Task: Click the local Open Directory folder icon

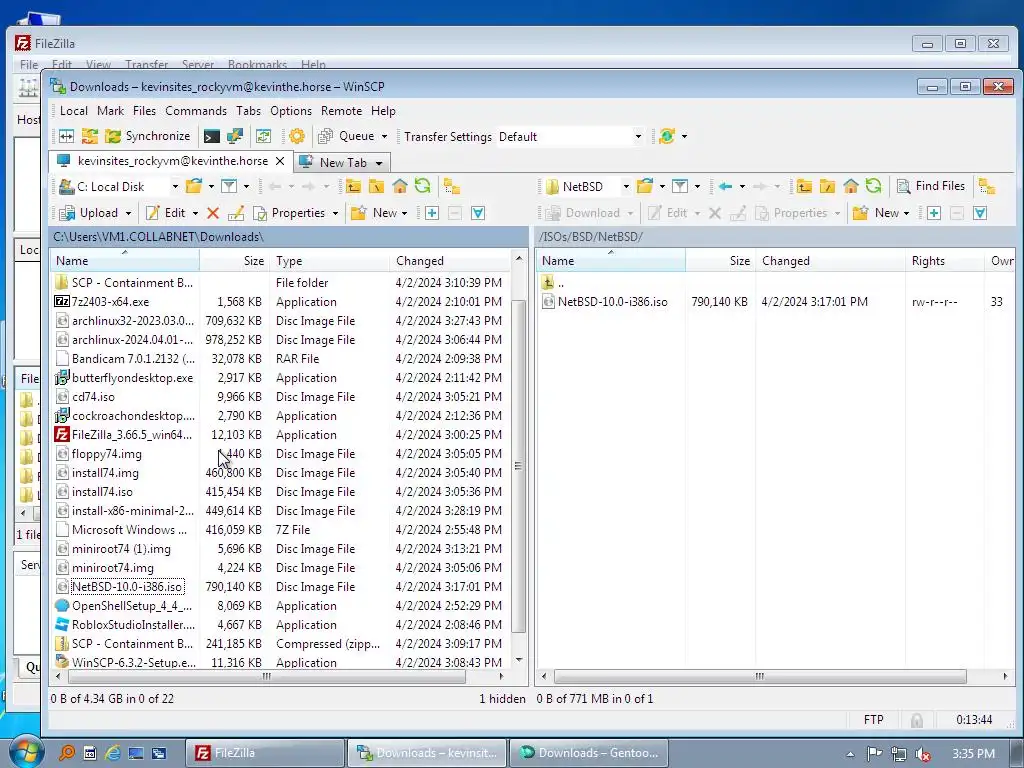Action: point(194,187)
